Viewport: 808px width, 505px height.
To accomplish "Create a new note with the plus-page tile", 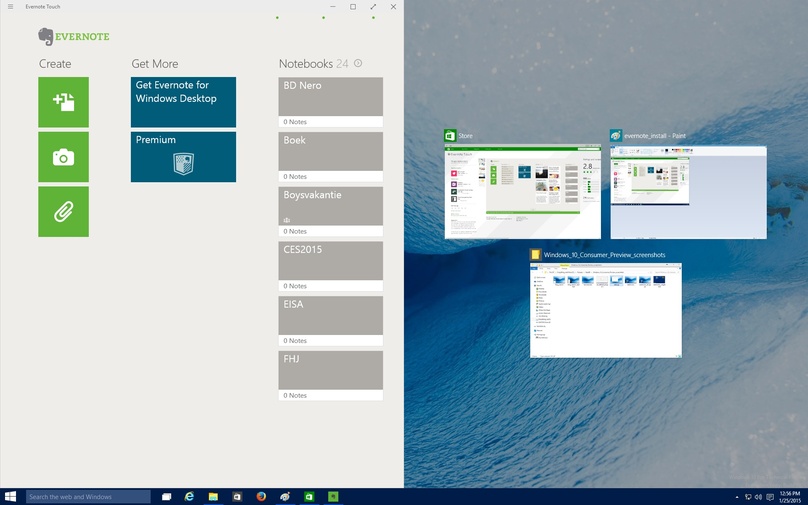I will tap(63, 102).
